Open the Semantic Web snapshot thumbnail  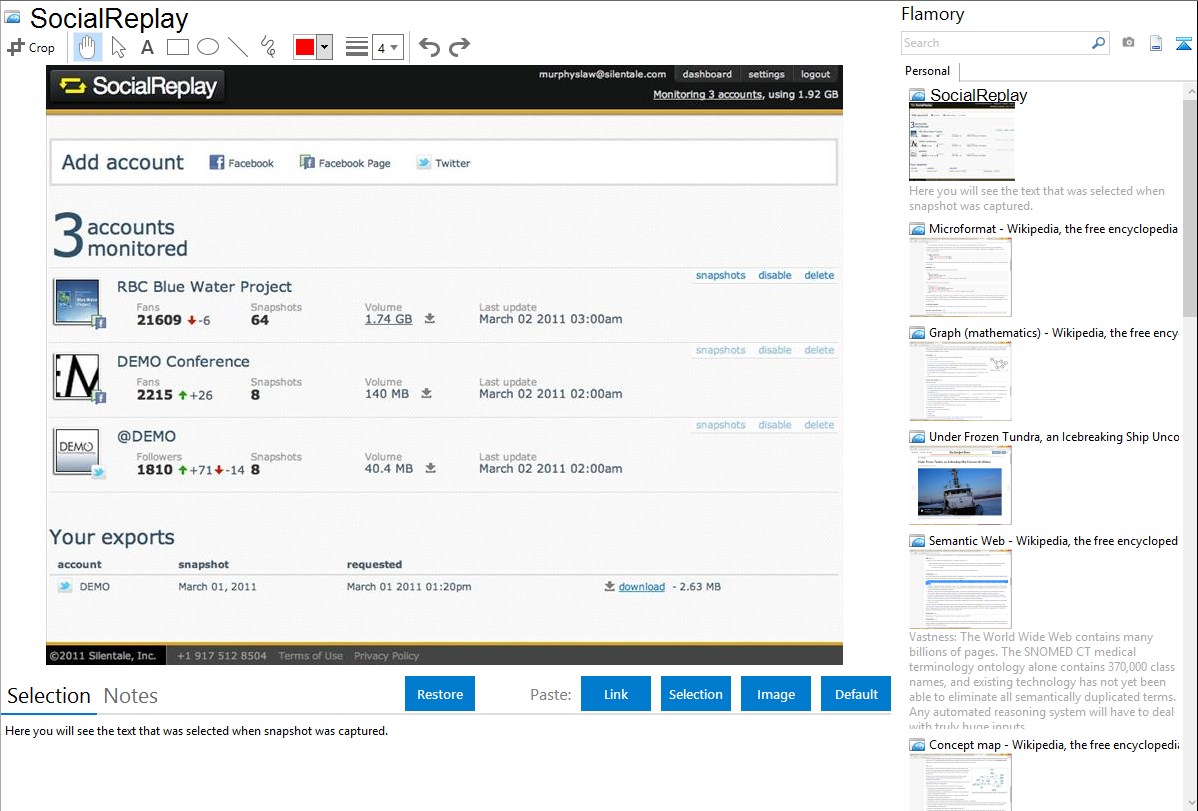point(960,588)
